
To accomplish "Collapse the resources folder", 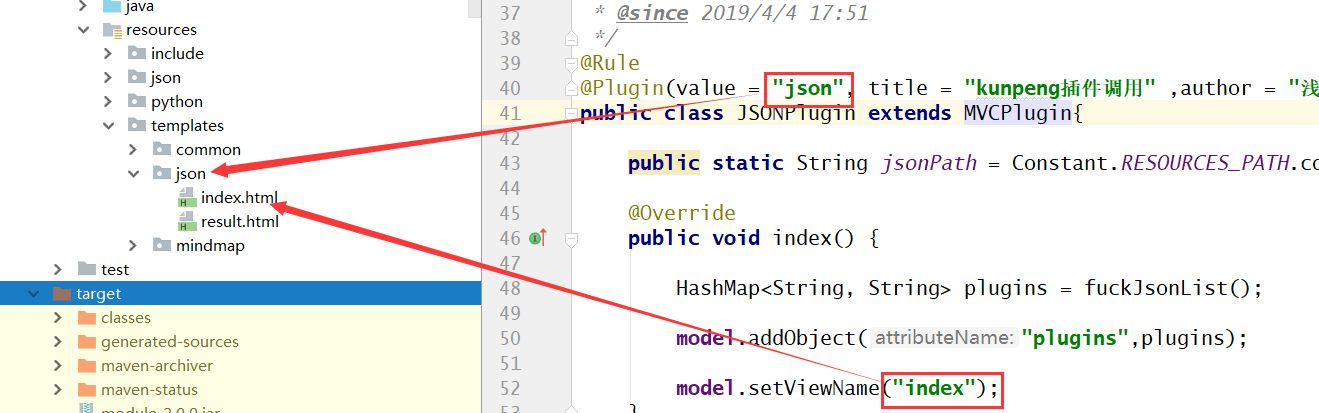I will (84, 30).
